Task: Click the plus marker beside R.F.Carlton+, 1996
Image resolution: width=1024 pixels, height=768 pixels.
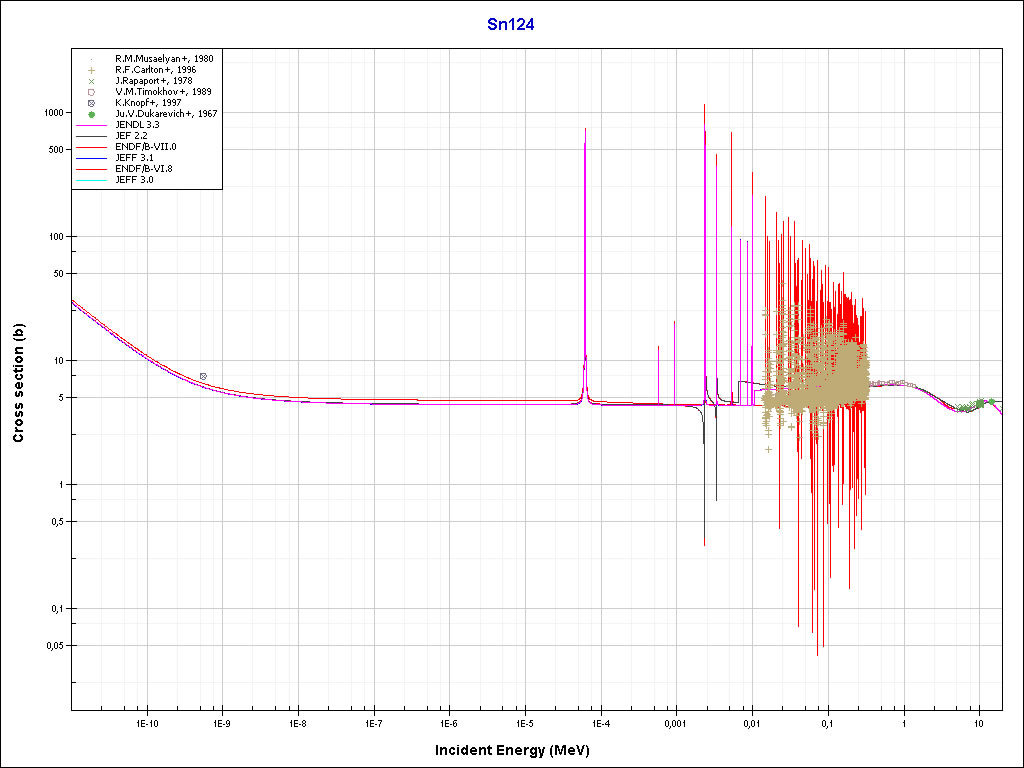Action: click(x=91, y=70)
